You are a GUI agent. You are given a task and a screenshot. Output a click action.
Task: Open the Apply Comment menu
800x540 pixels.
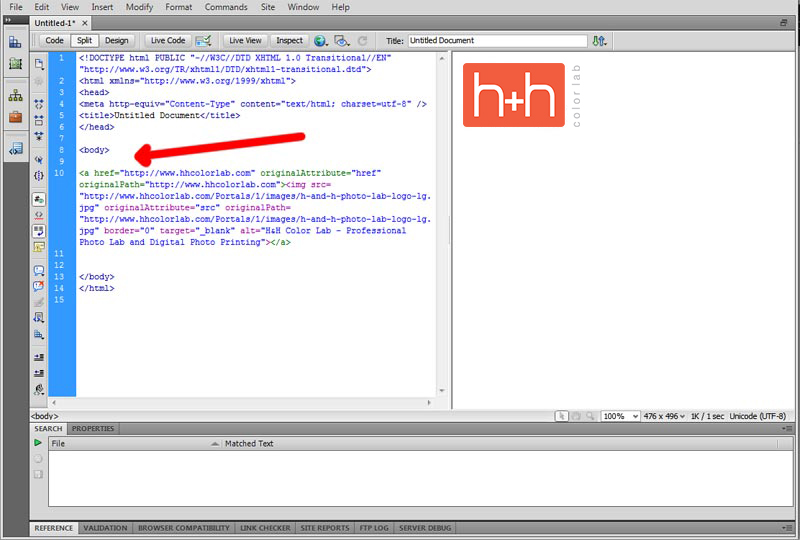click(x=39, y=271)
